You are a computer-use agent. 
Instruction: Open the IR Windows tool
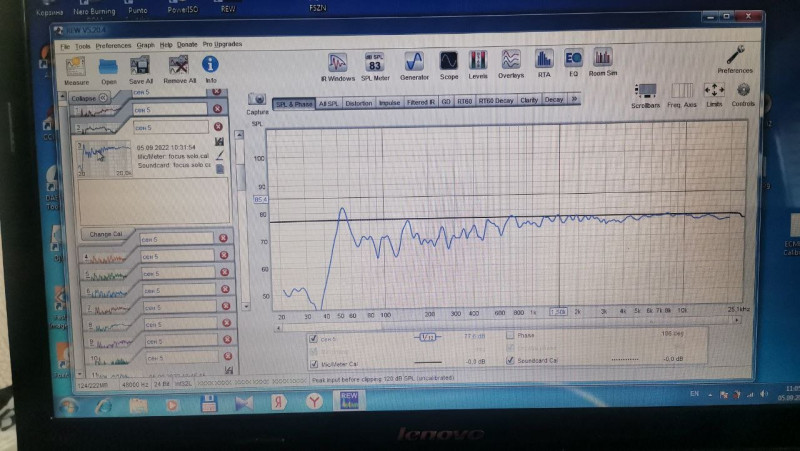click(x=337, y=63)
